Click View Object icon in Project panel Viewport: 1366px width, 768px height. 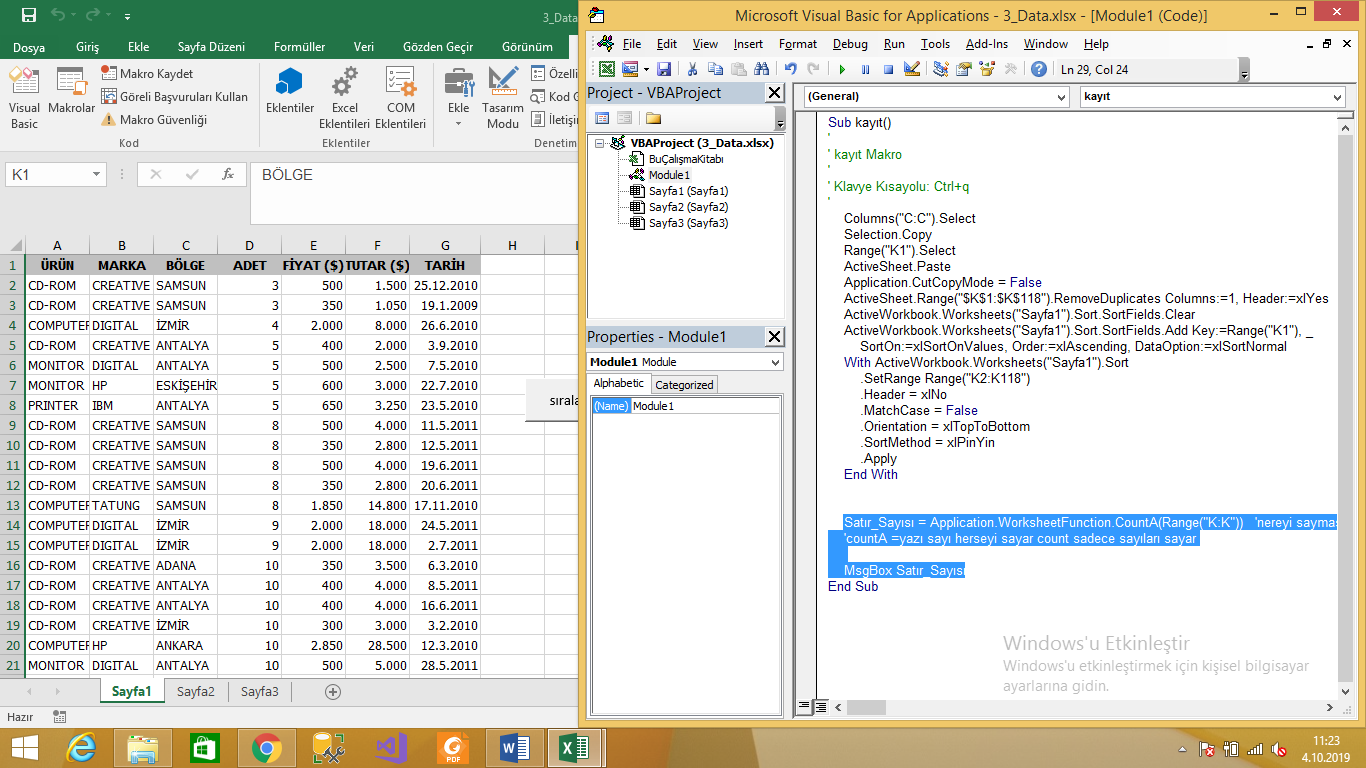click(624, 118)
